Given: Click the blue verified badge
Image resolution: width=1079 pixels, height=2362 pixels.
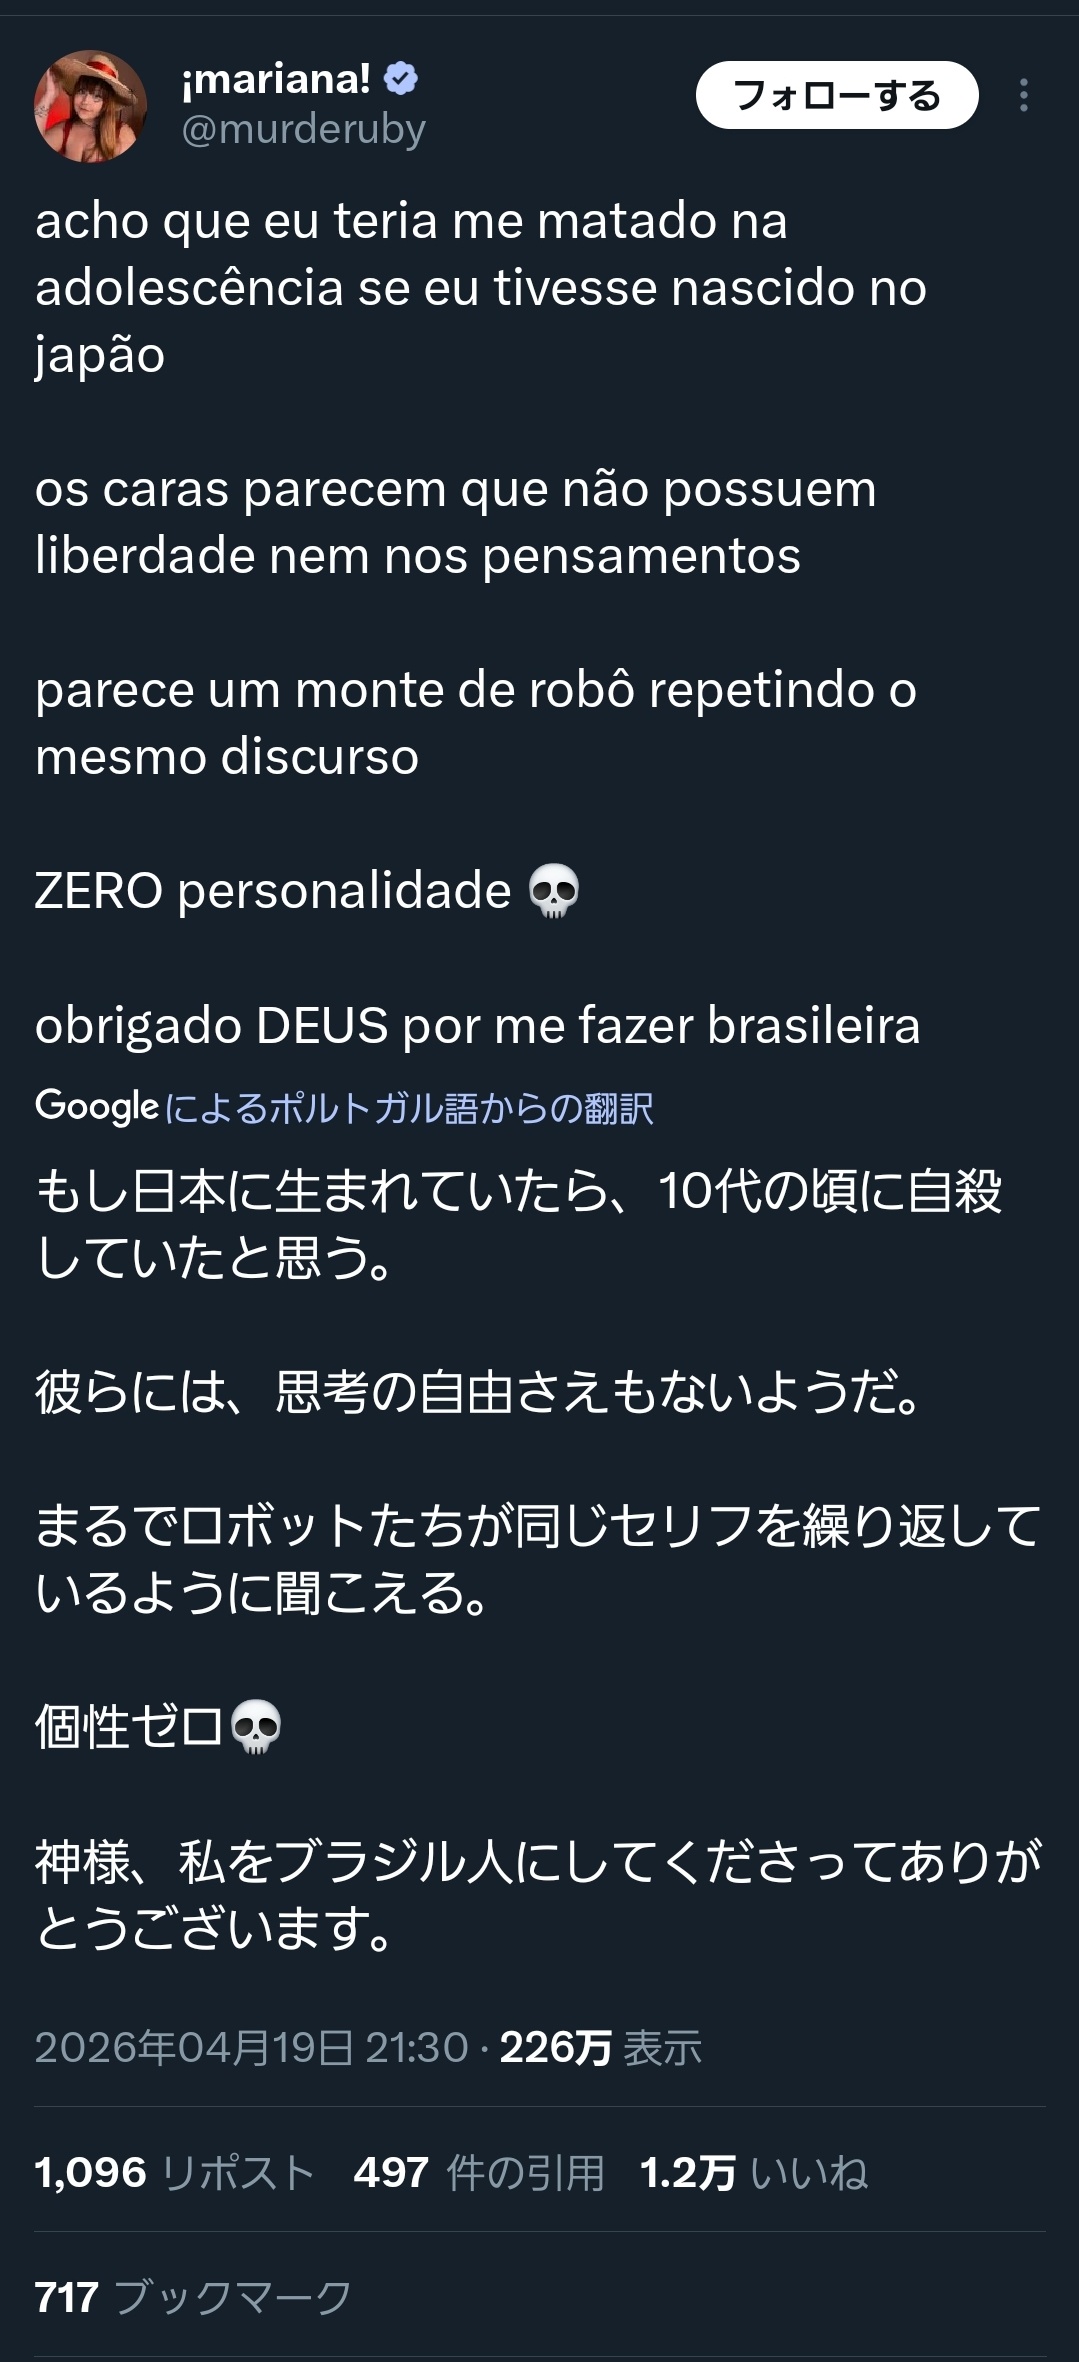Looking at the screenshot, I should click(x=401, y=78).
